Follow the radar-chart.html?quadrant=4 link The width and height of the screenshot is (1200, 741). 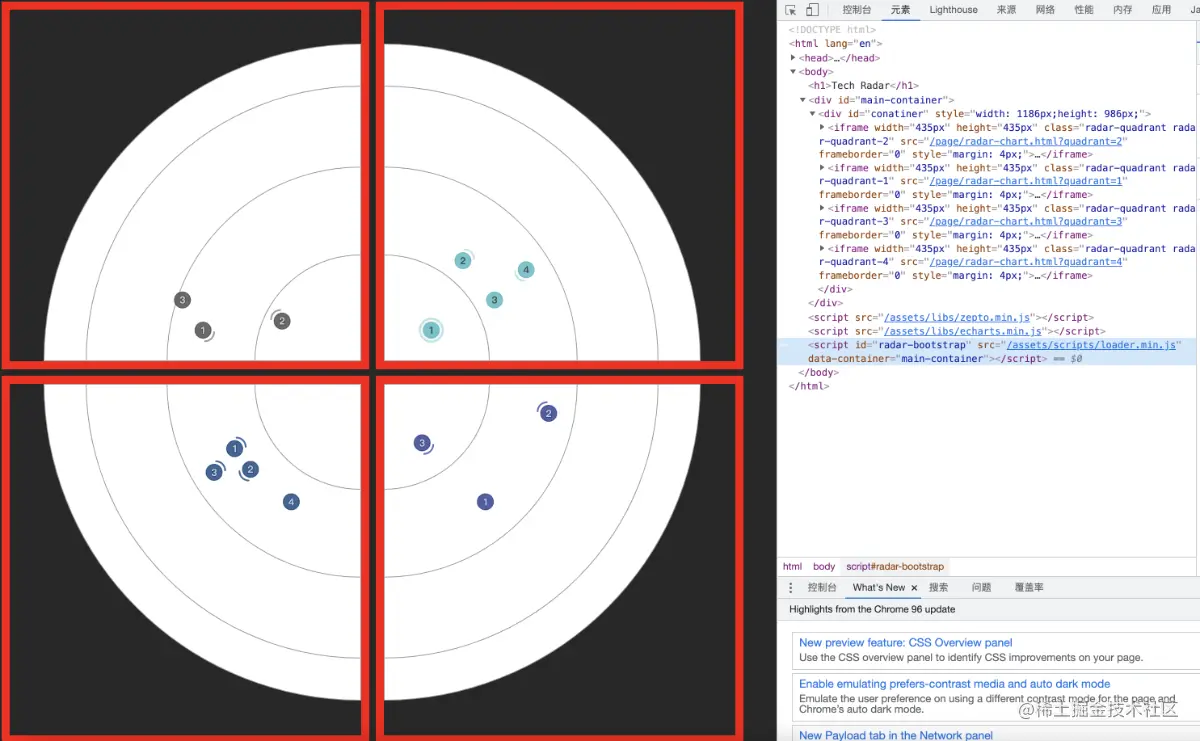[x=1027, y=262]
